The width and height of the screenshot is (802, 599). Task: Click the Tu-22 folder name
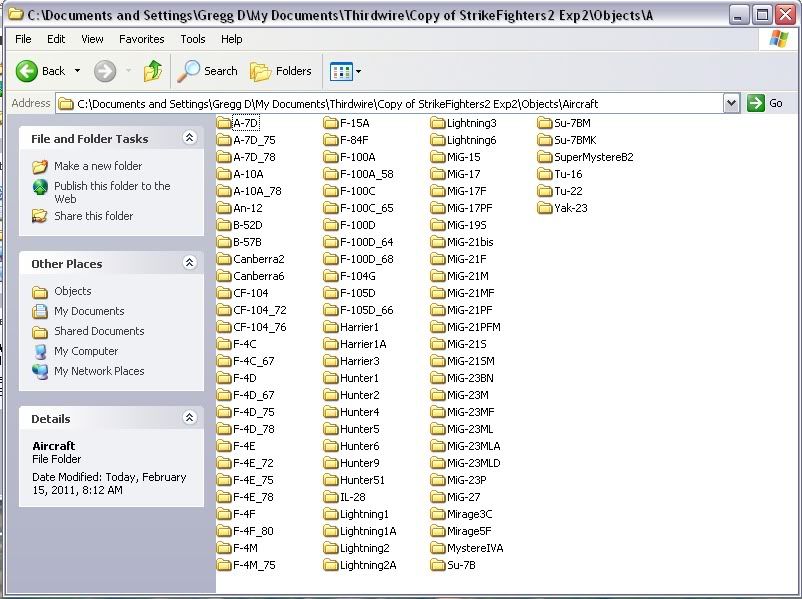[568, 191]
